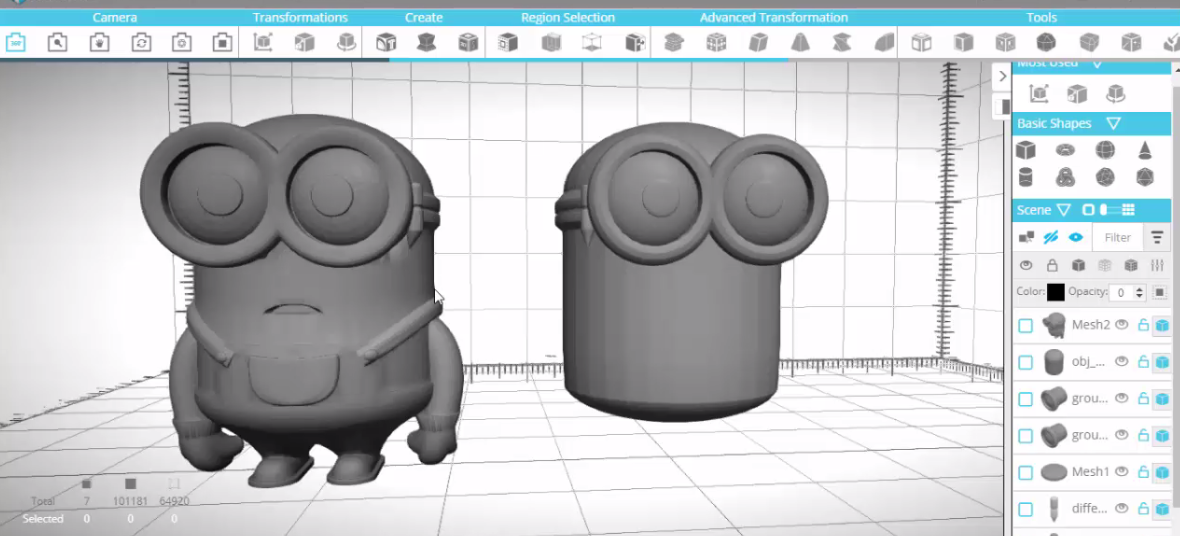The height and width of the screenshot is (536, 1180).
Task: Open the Transformations toolbar section
Action: tap(300, 17)
